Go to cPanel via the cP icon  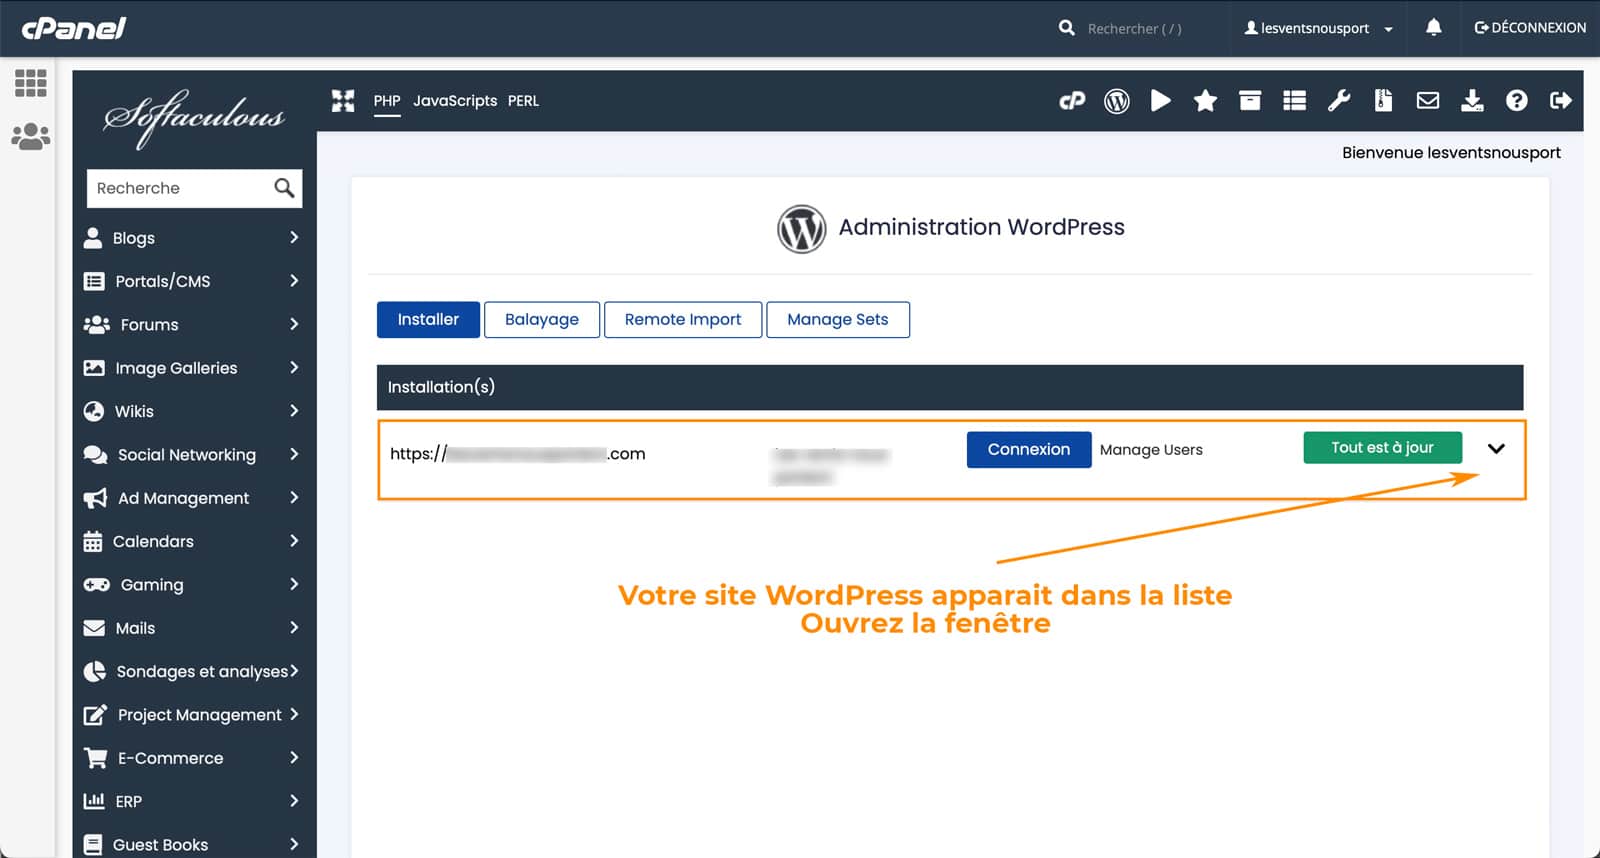pyautogui.click(x=1072, y=100)
